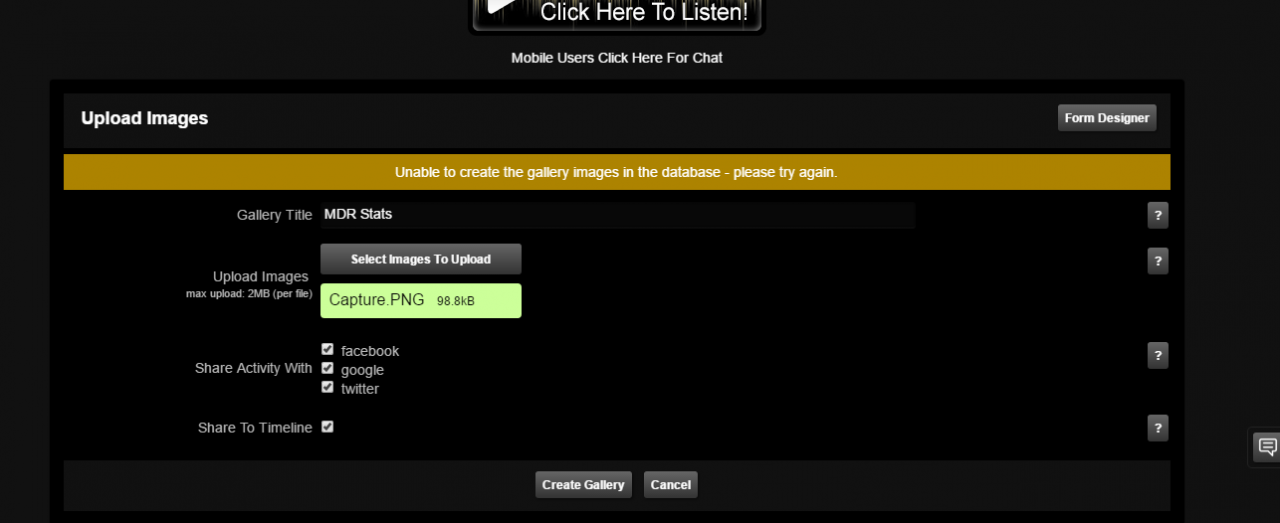Click Select Images To Upload button

[x=421, y=259]
